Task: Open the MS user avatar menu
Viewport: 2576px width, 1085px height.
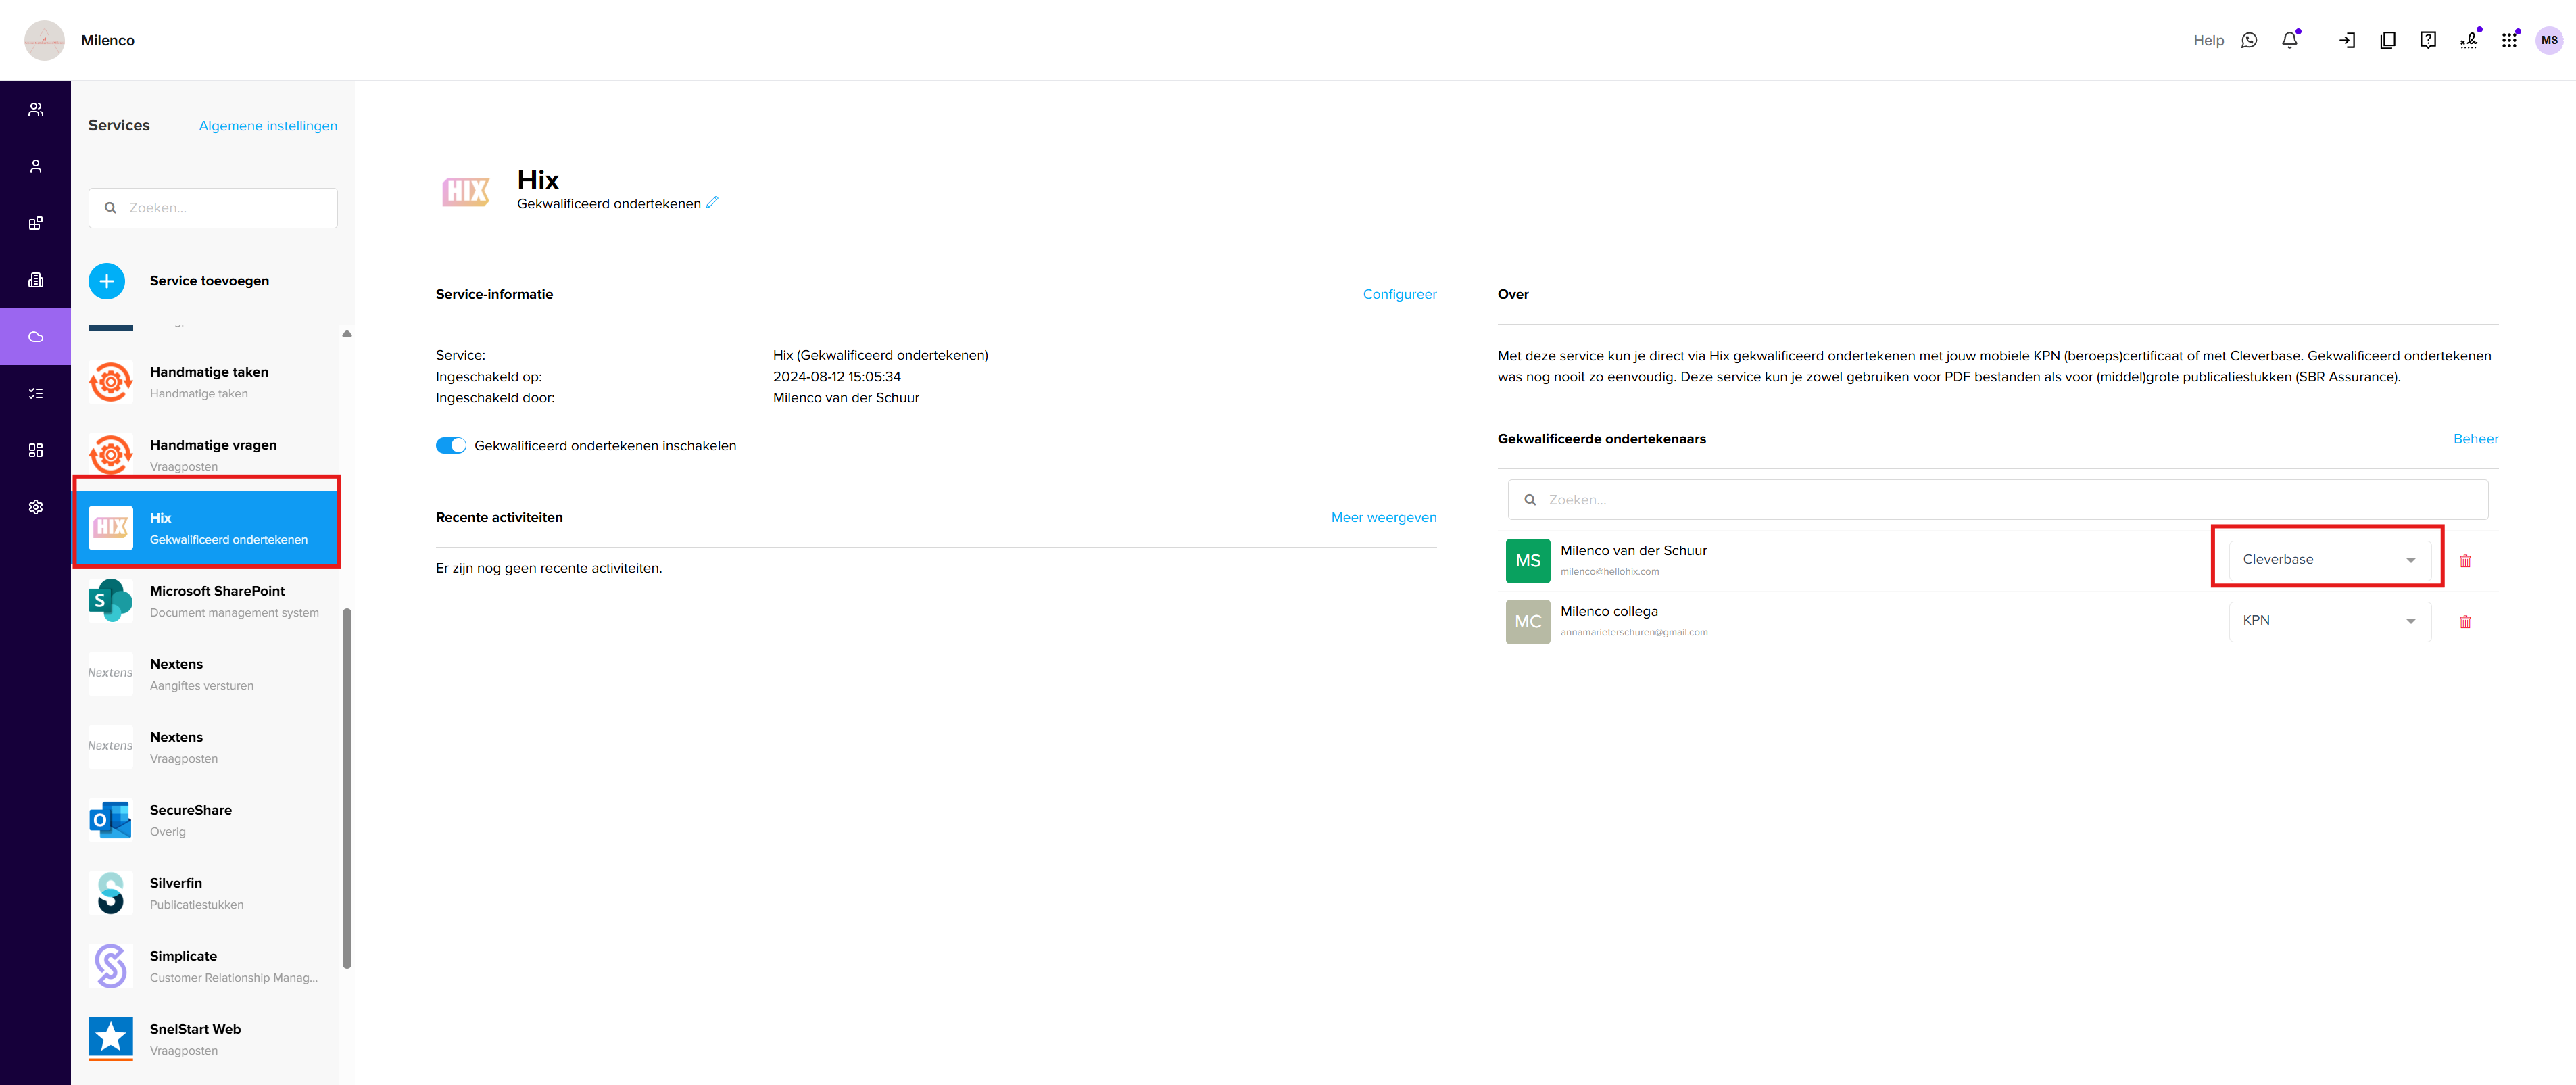Action: point(2549,40)
